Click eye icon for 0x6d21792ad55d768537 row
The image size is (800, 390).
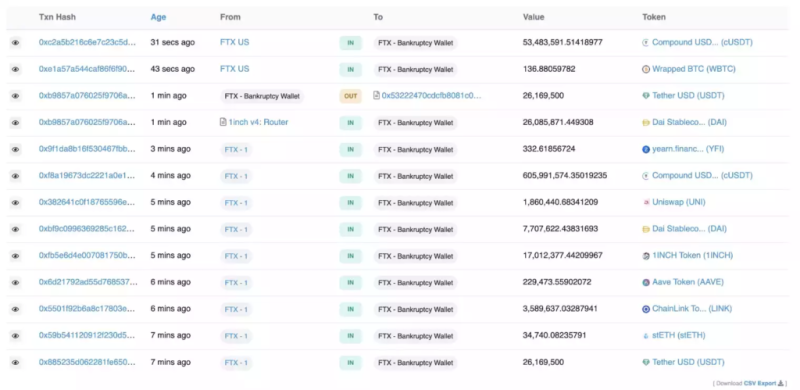[x=15, y=282]
